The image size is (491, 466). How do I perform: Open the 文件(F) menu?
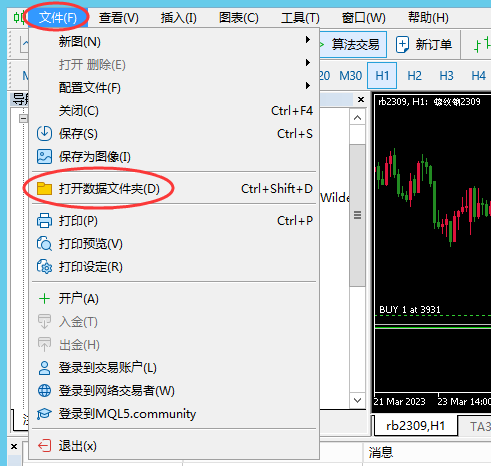click(58, 17)
